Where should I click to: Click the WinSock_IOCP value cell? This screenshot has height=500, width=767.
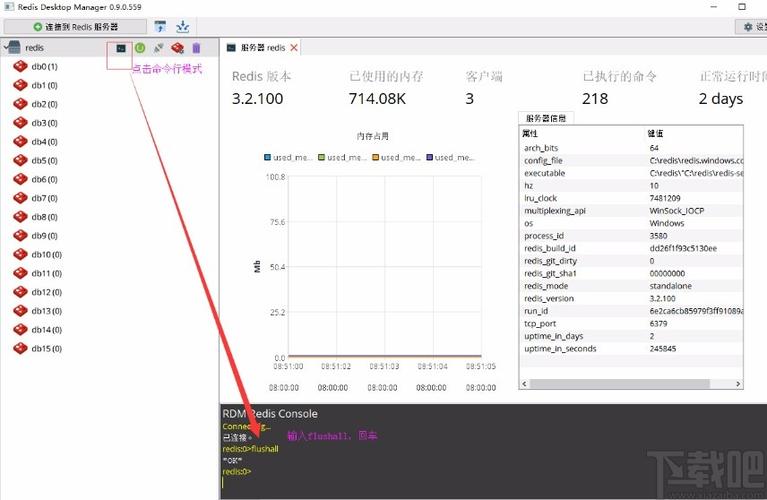pyautogui.click(x=677, y=210)
